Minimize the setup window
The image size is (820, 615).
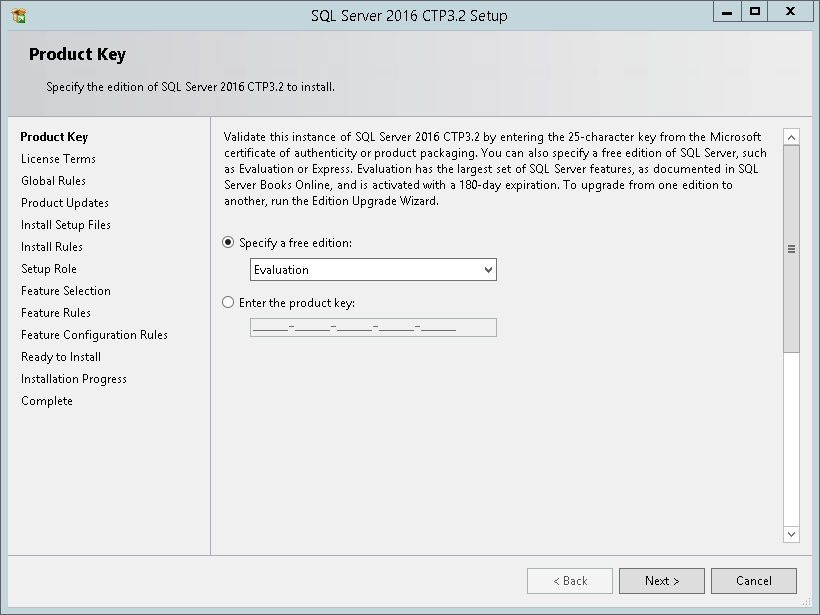(727, 12)
